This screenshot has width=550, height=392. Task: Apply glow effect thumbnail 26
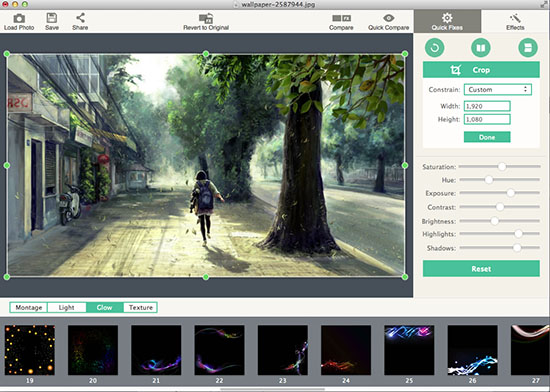[472, 350]
